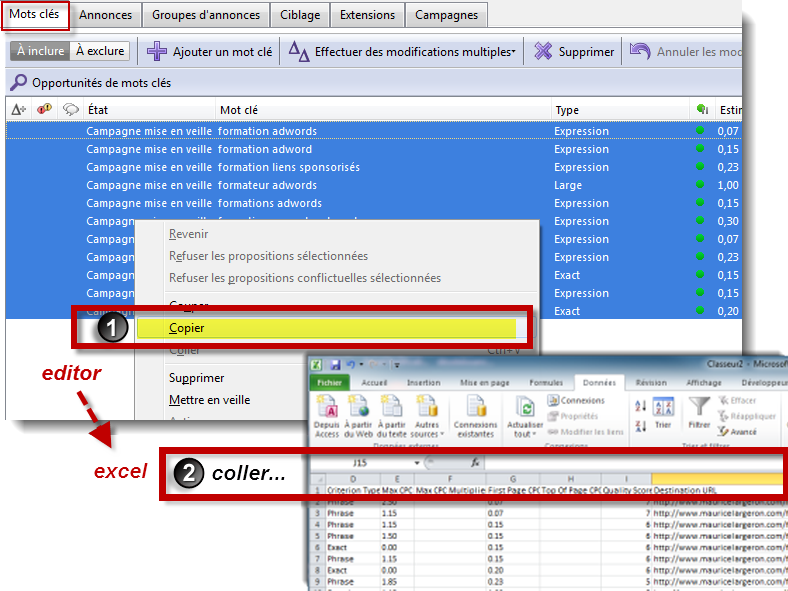The width and height of the screenshot is (788, 591).
Task: Open the Excel Mise en page tab
Action: coord(484,383)
